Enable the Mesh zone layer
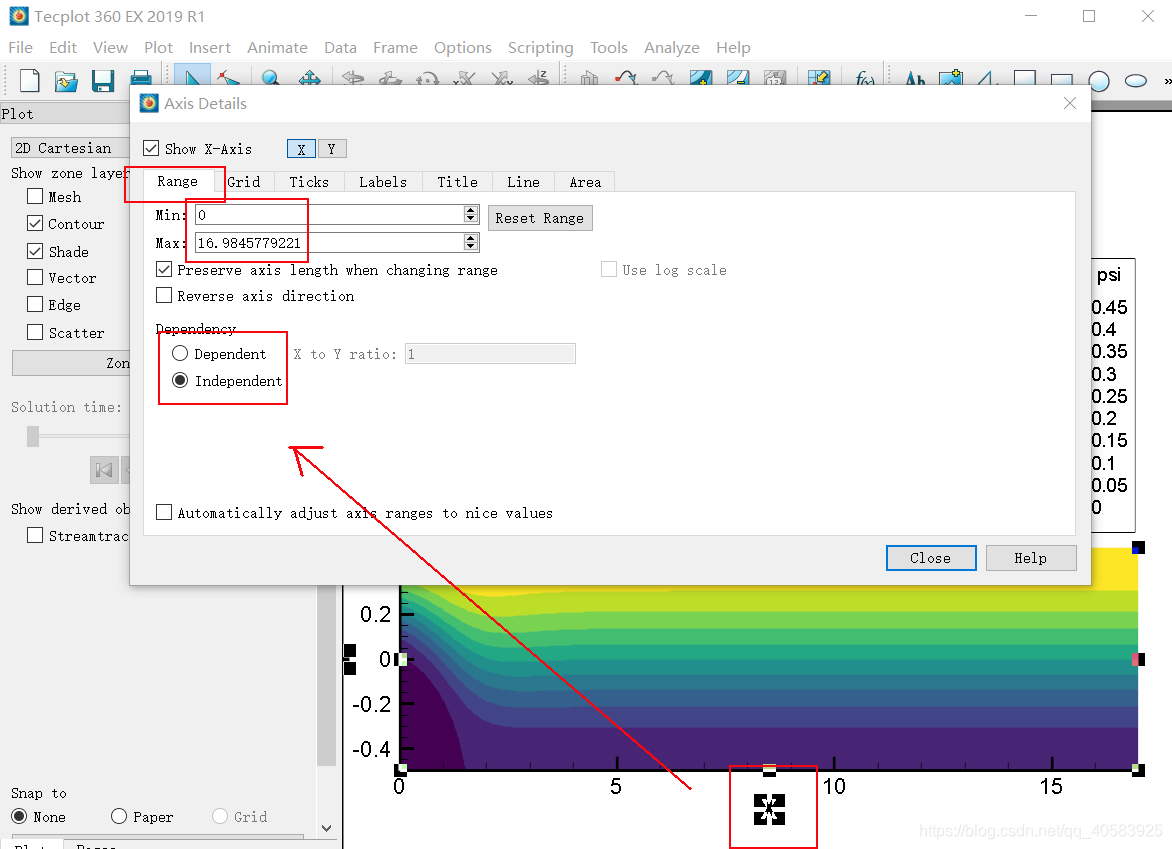The width and height of the screenshot is (1172, 849). (34, 196)
